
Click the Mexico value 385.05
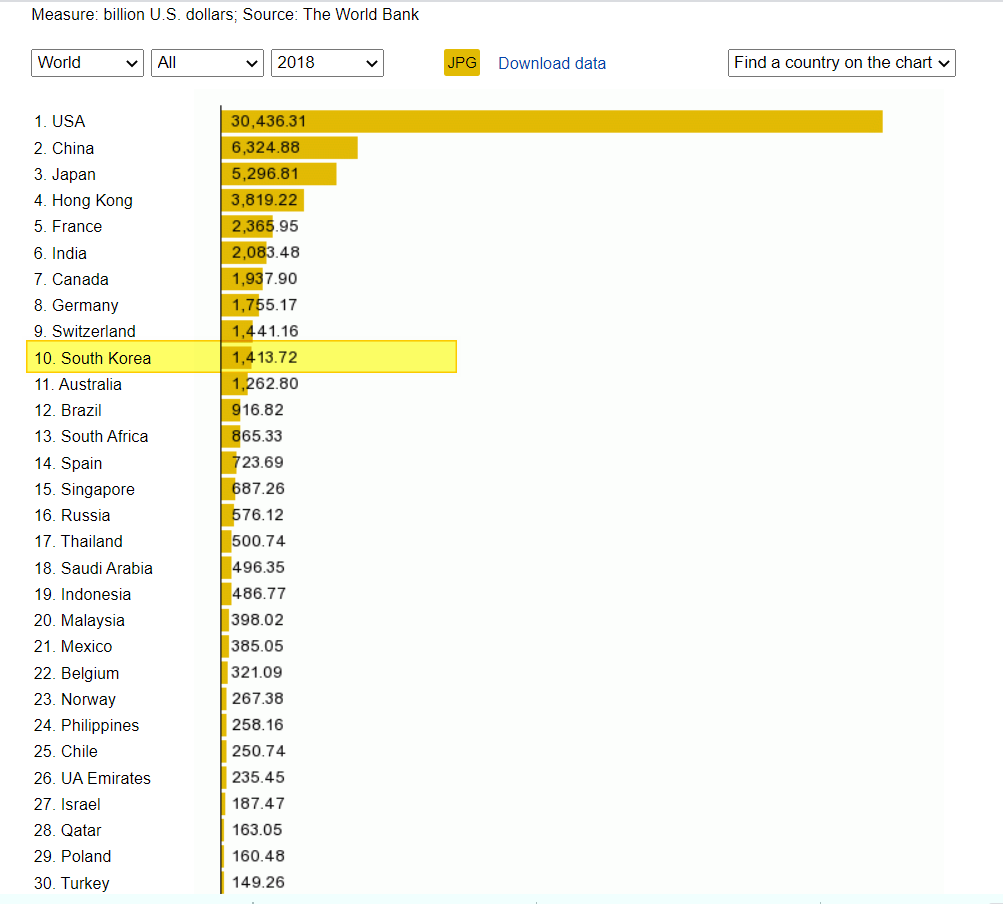(x=258, y=646)
